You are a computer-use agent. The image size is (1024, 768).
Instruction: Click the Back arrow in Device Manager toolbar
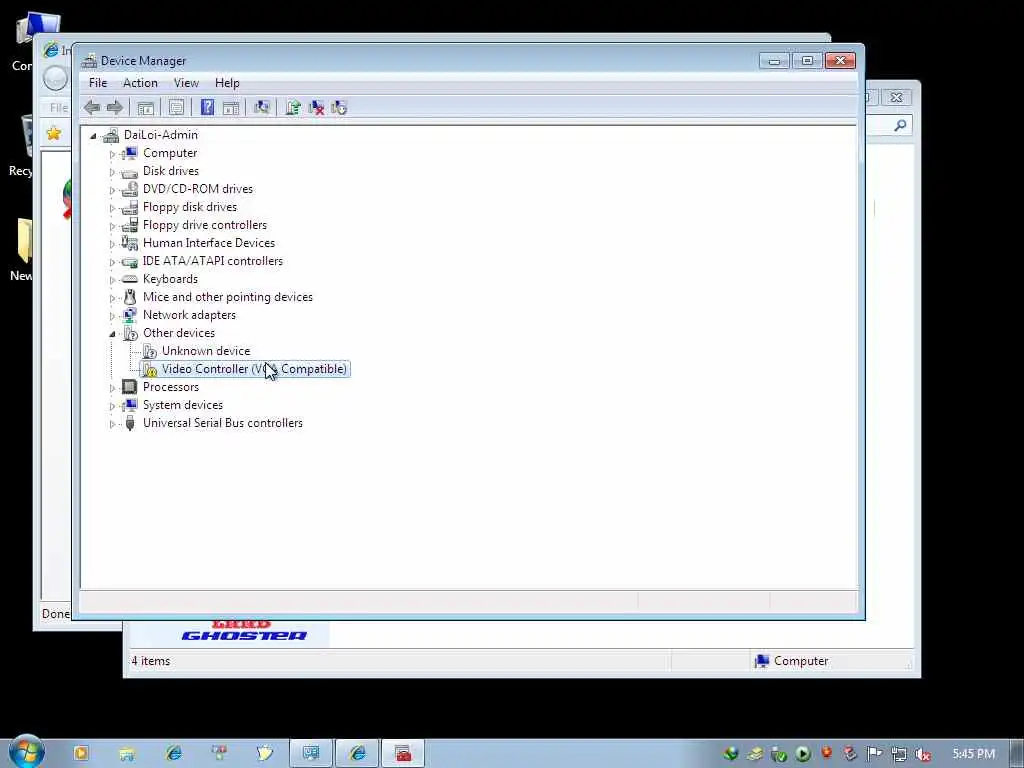point(92,108)
